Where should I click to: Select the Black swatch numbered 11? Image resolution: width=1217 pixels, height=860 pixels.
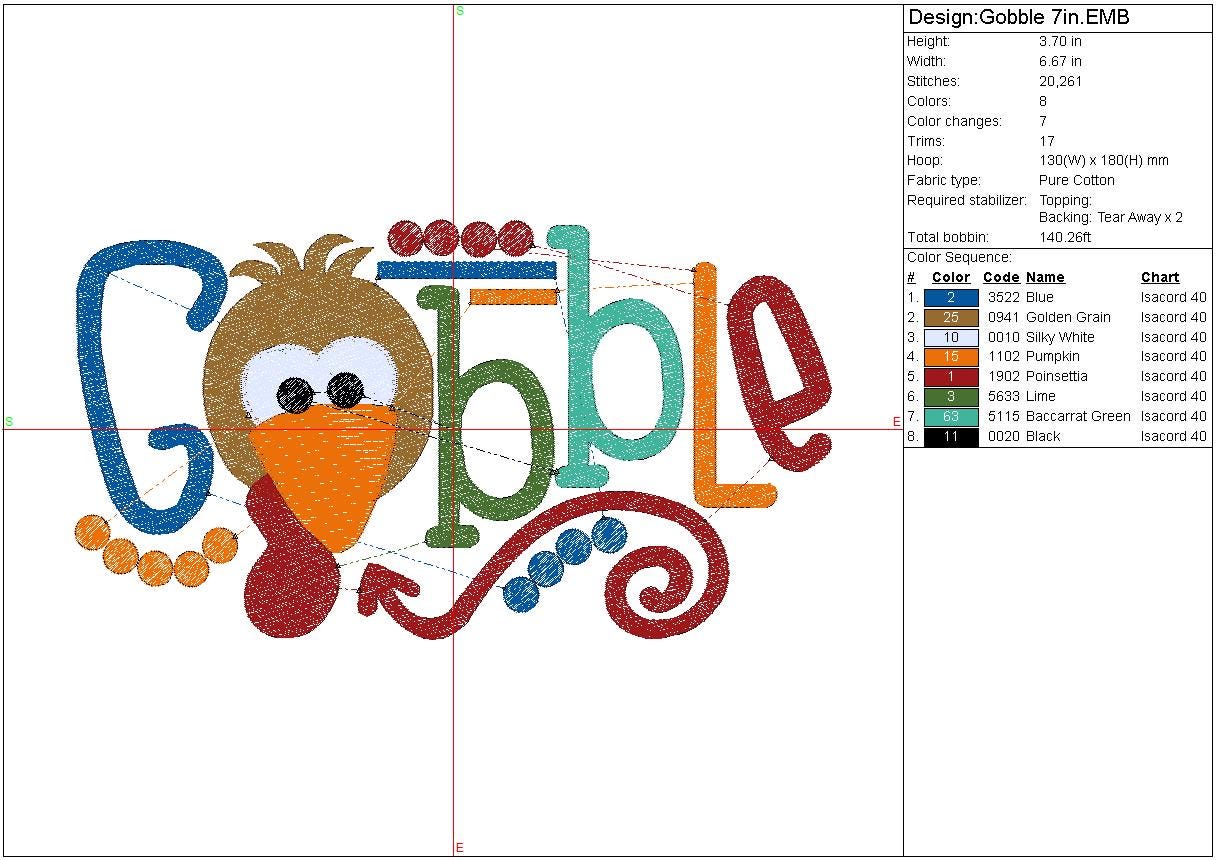[950, 436]
